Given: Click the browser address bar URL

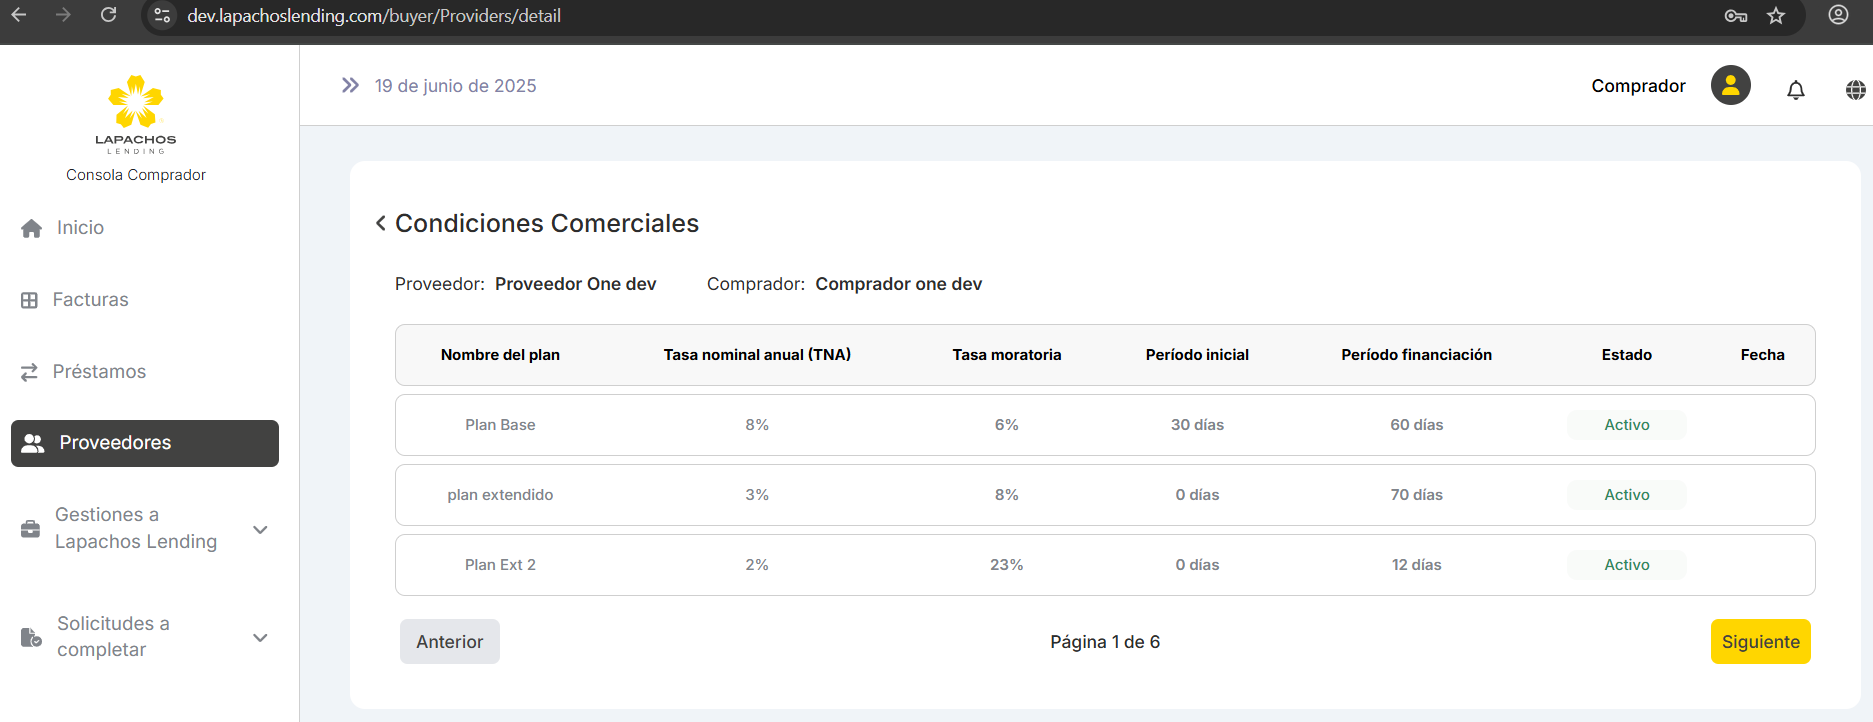Looking at the screenshot, I should click(x=374, y=16).
